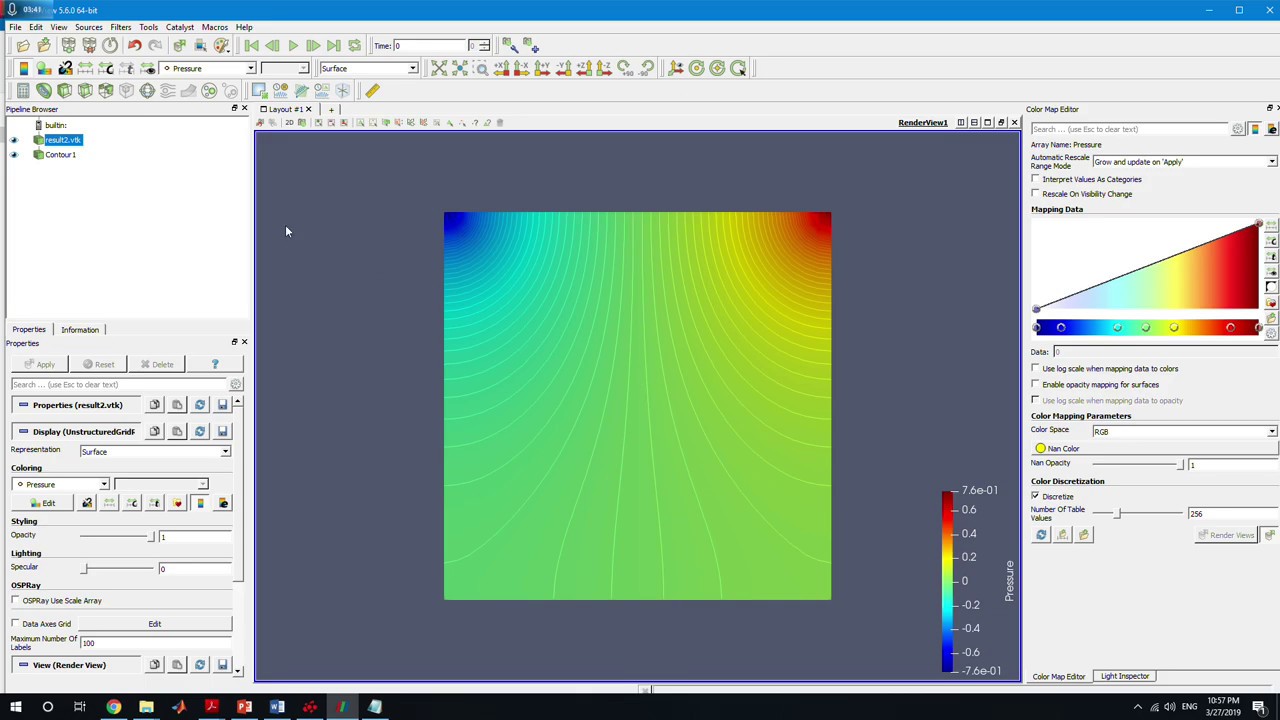This screenshot has width=1280, height=720.
Task: Open Color Space RGB dropdown
Action: pos(1184,431)
